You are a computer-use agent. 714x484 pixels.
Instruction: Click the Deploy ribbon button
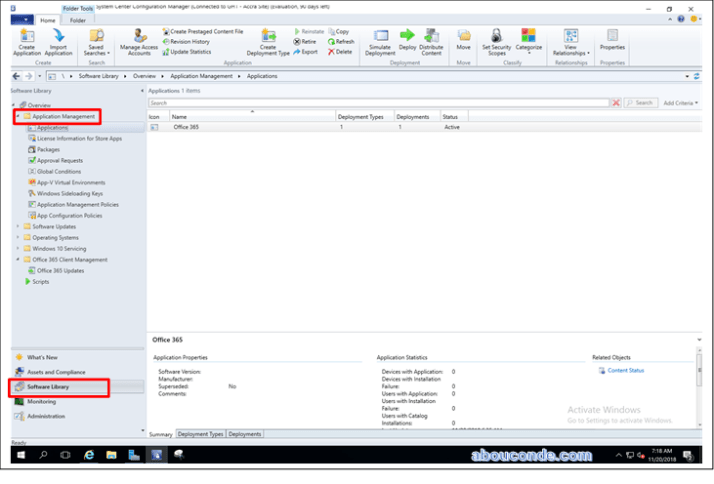coord(407,40)
